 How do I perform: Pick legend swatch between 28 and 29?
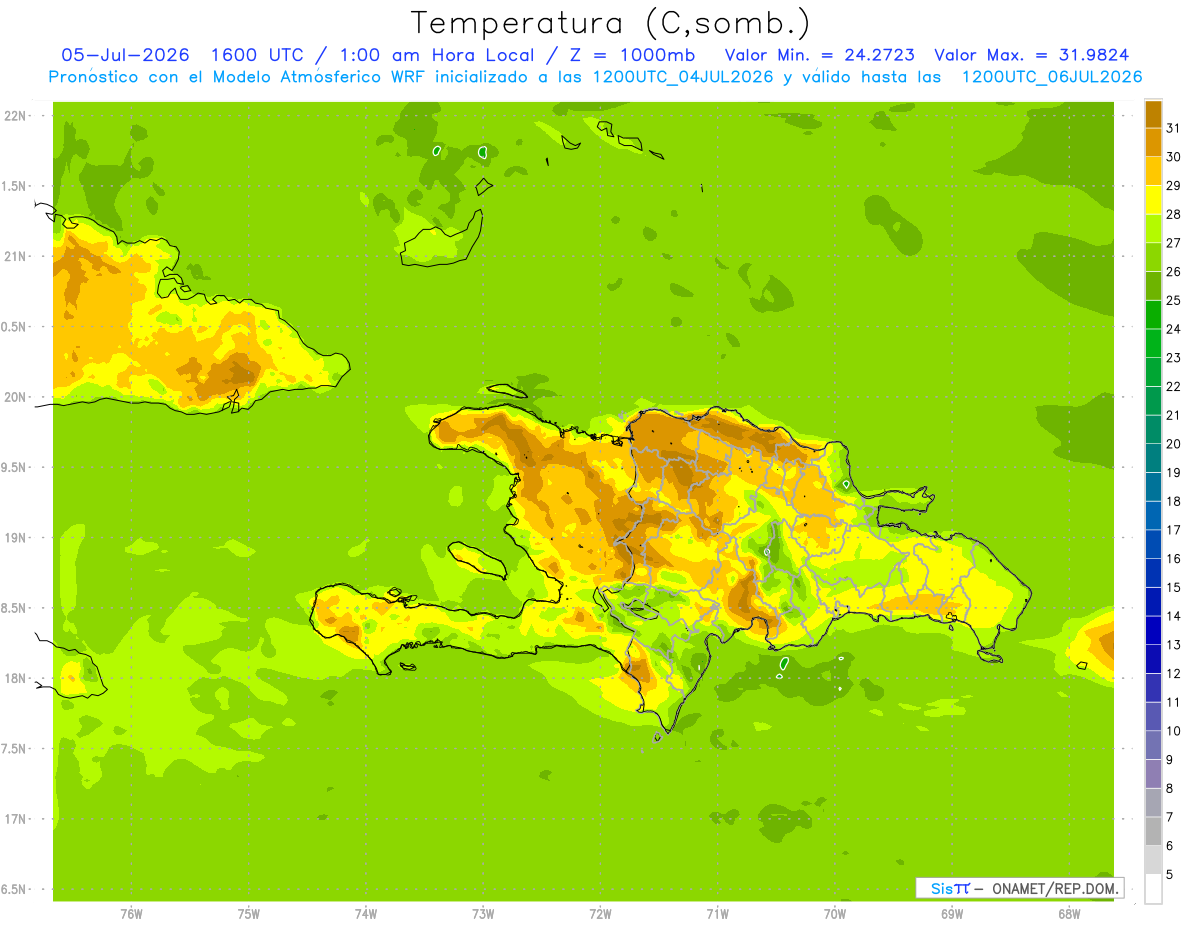(x=1154, y=200)
